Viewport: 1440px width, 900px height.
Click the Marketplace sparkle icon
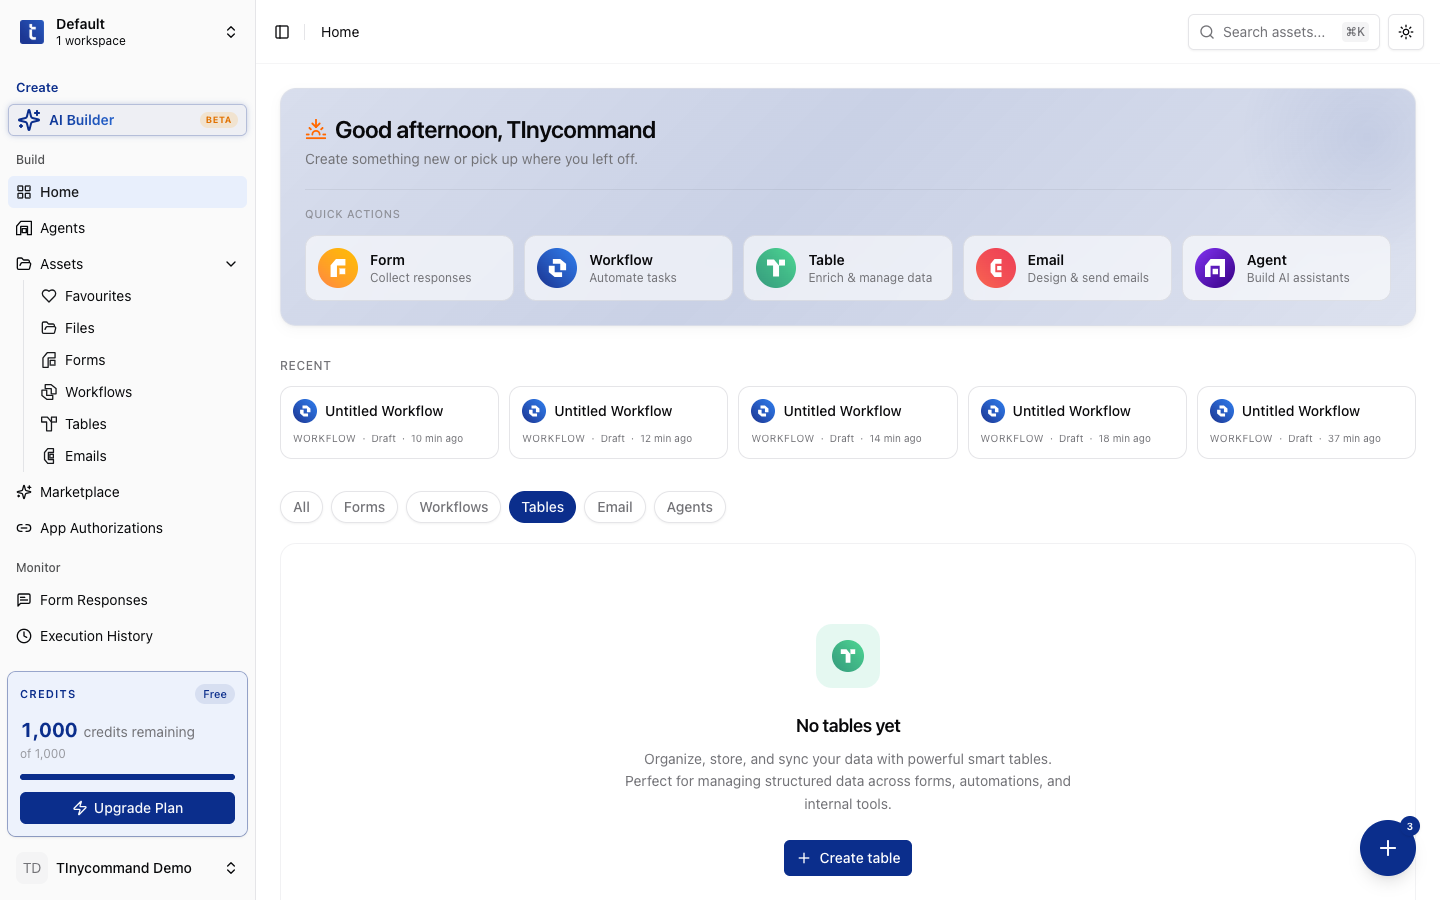(x=24, y=492)
